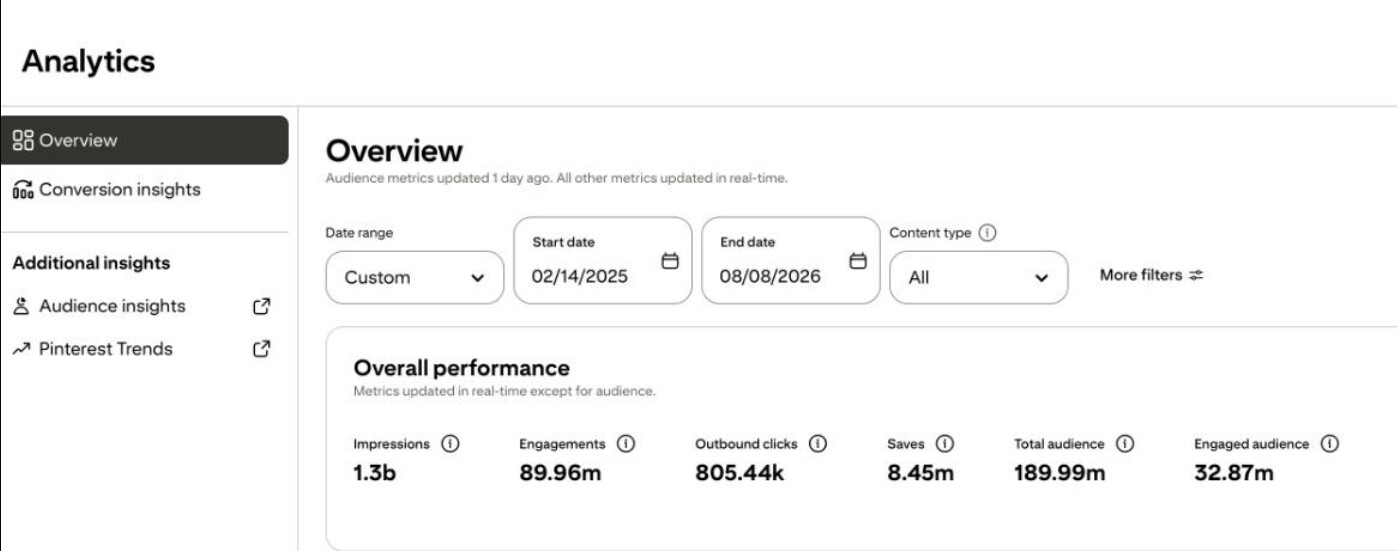Click the Audience insights external link icon
1397x551 pixels.
point(262,307)
